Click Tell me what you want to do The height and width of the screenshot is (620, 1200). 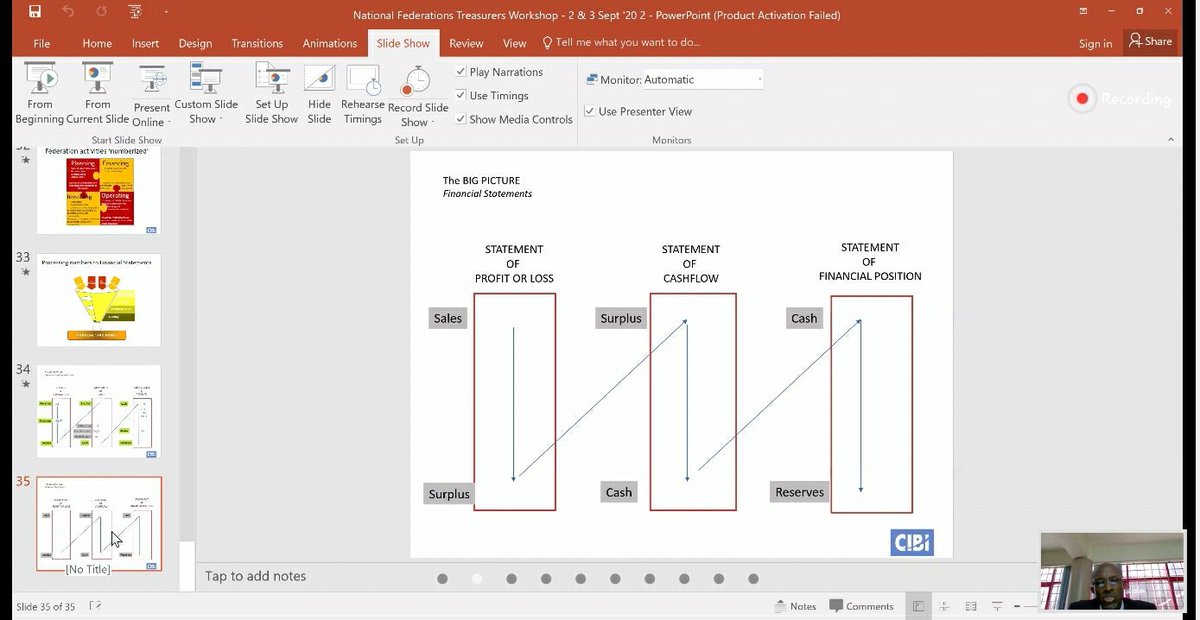coord(620,43)
